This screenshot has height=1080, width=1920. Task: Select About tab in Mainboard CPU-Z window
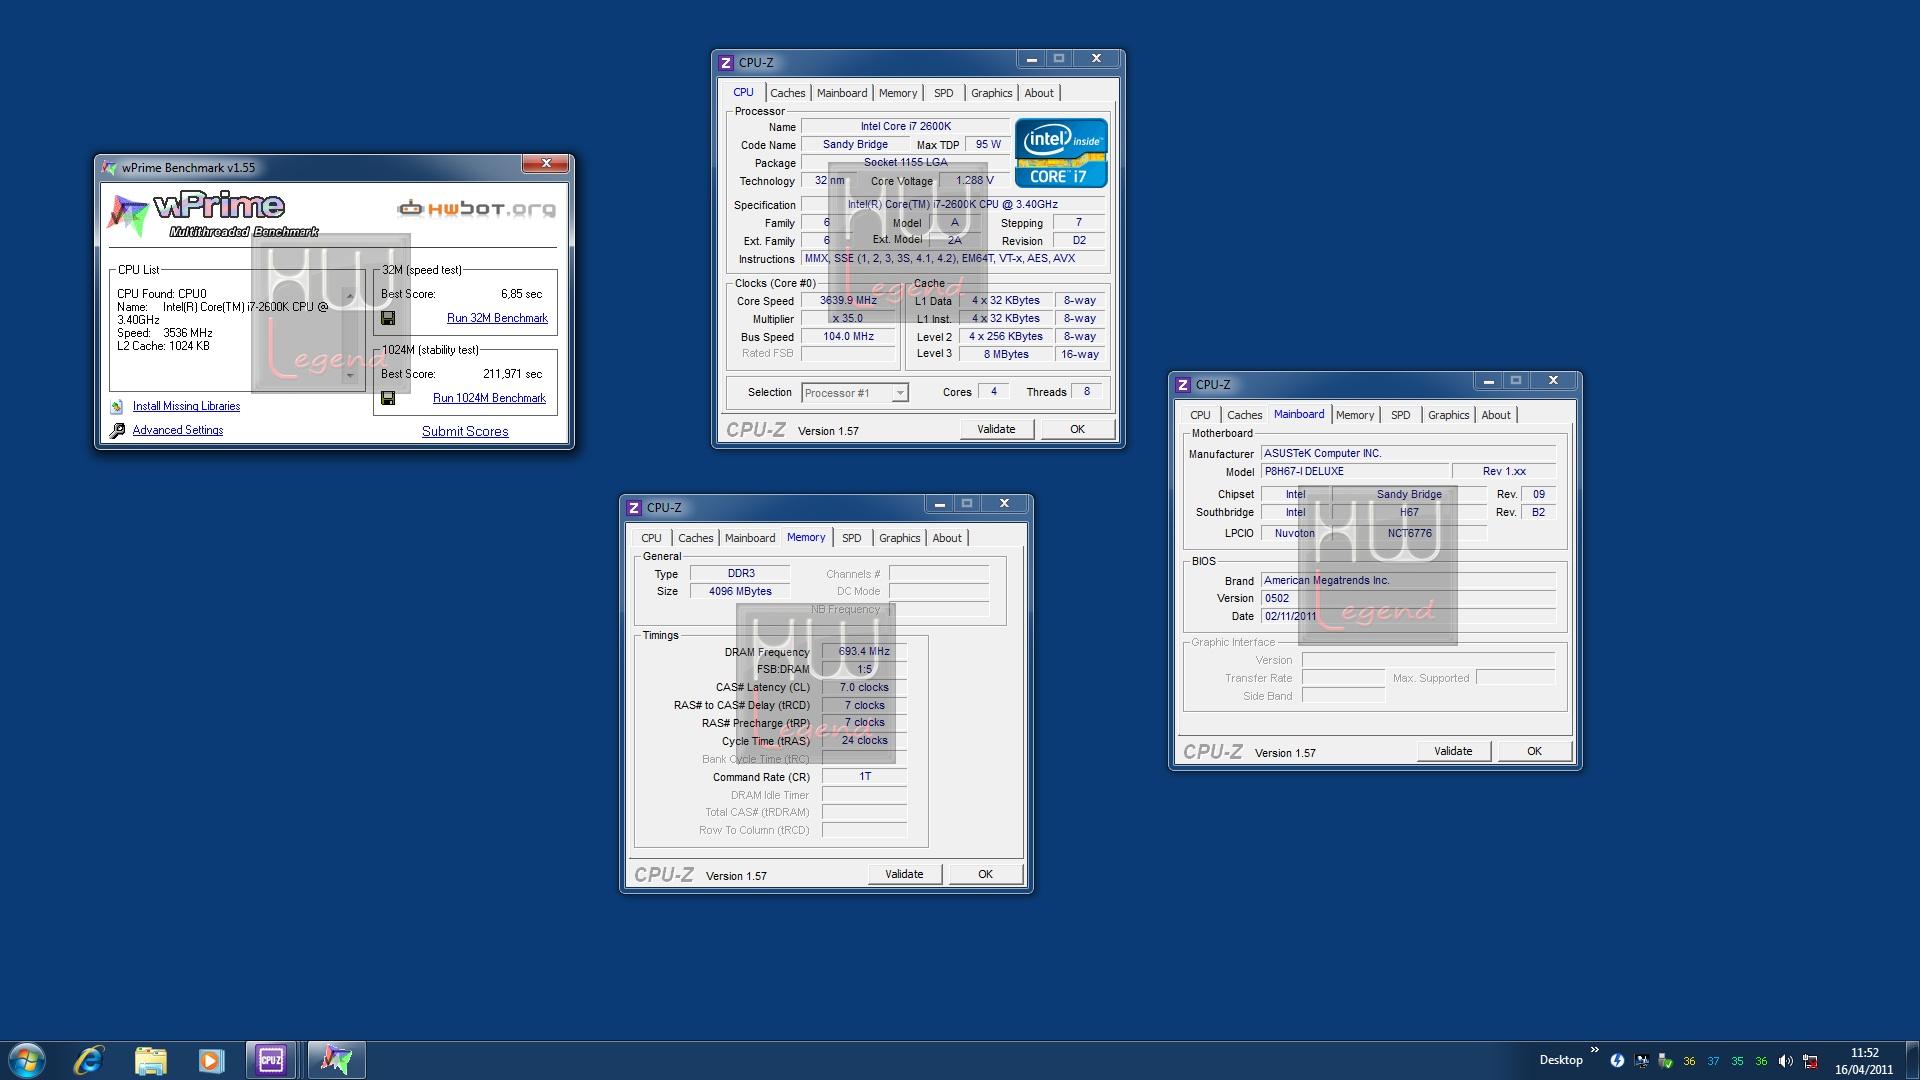1496,415
